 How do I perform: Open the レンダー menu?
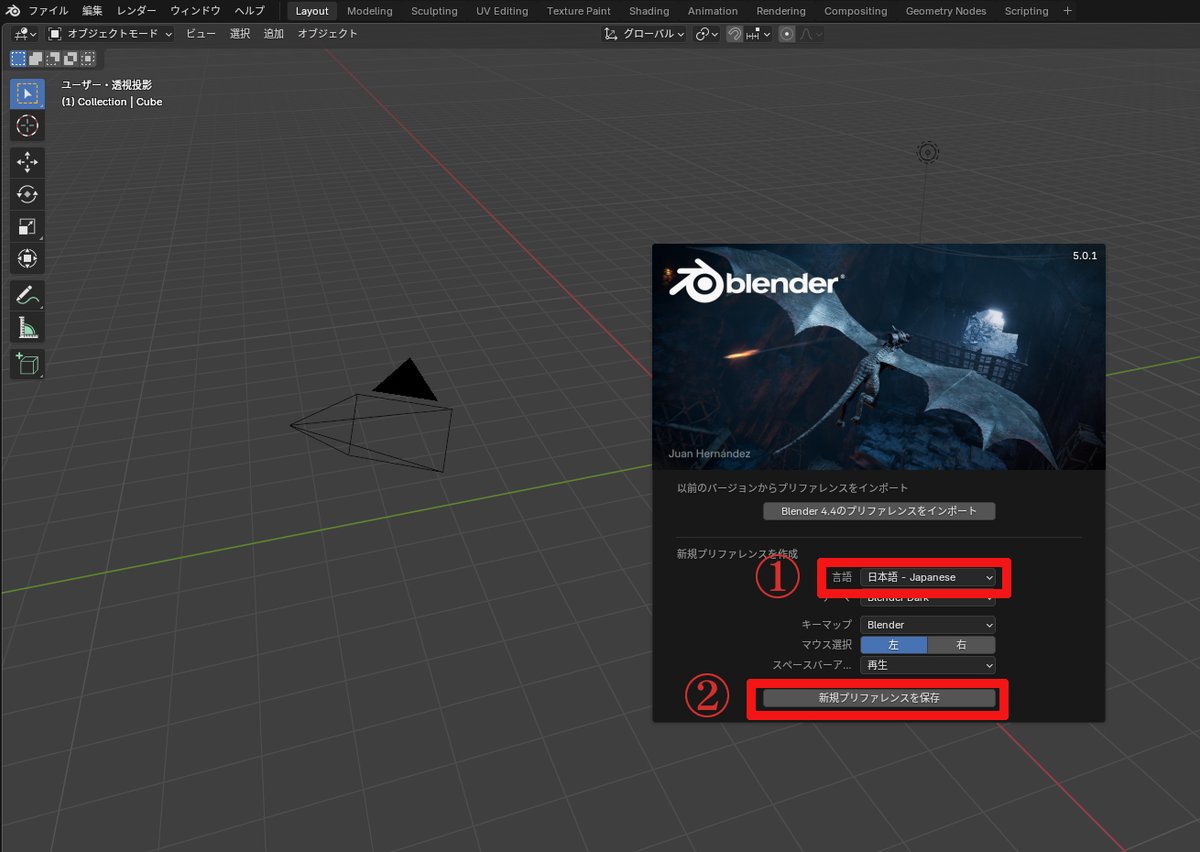(137, 11)
